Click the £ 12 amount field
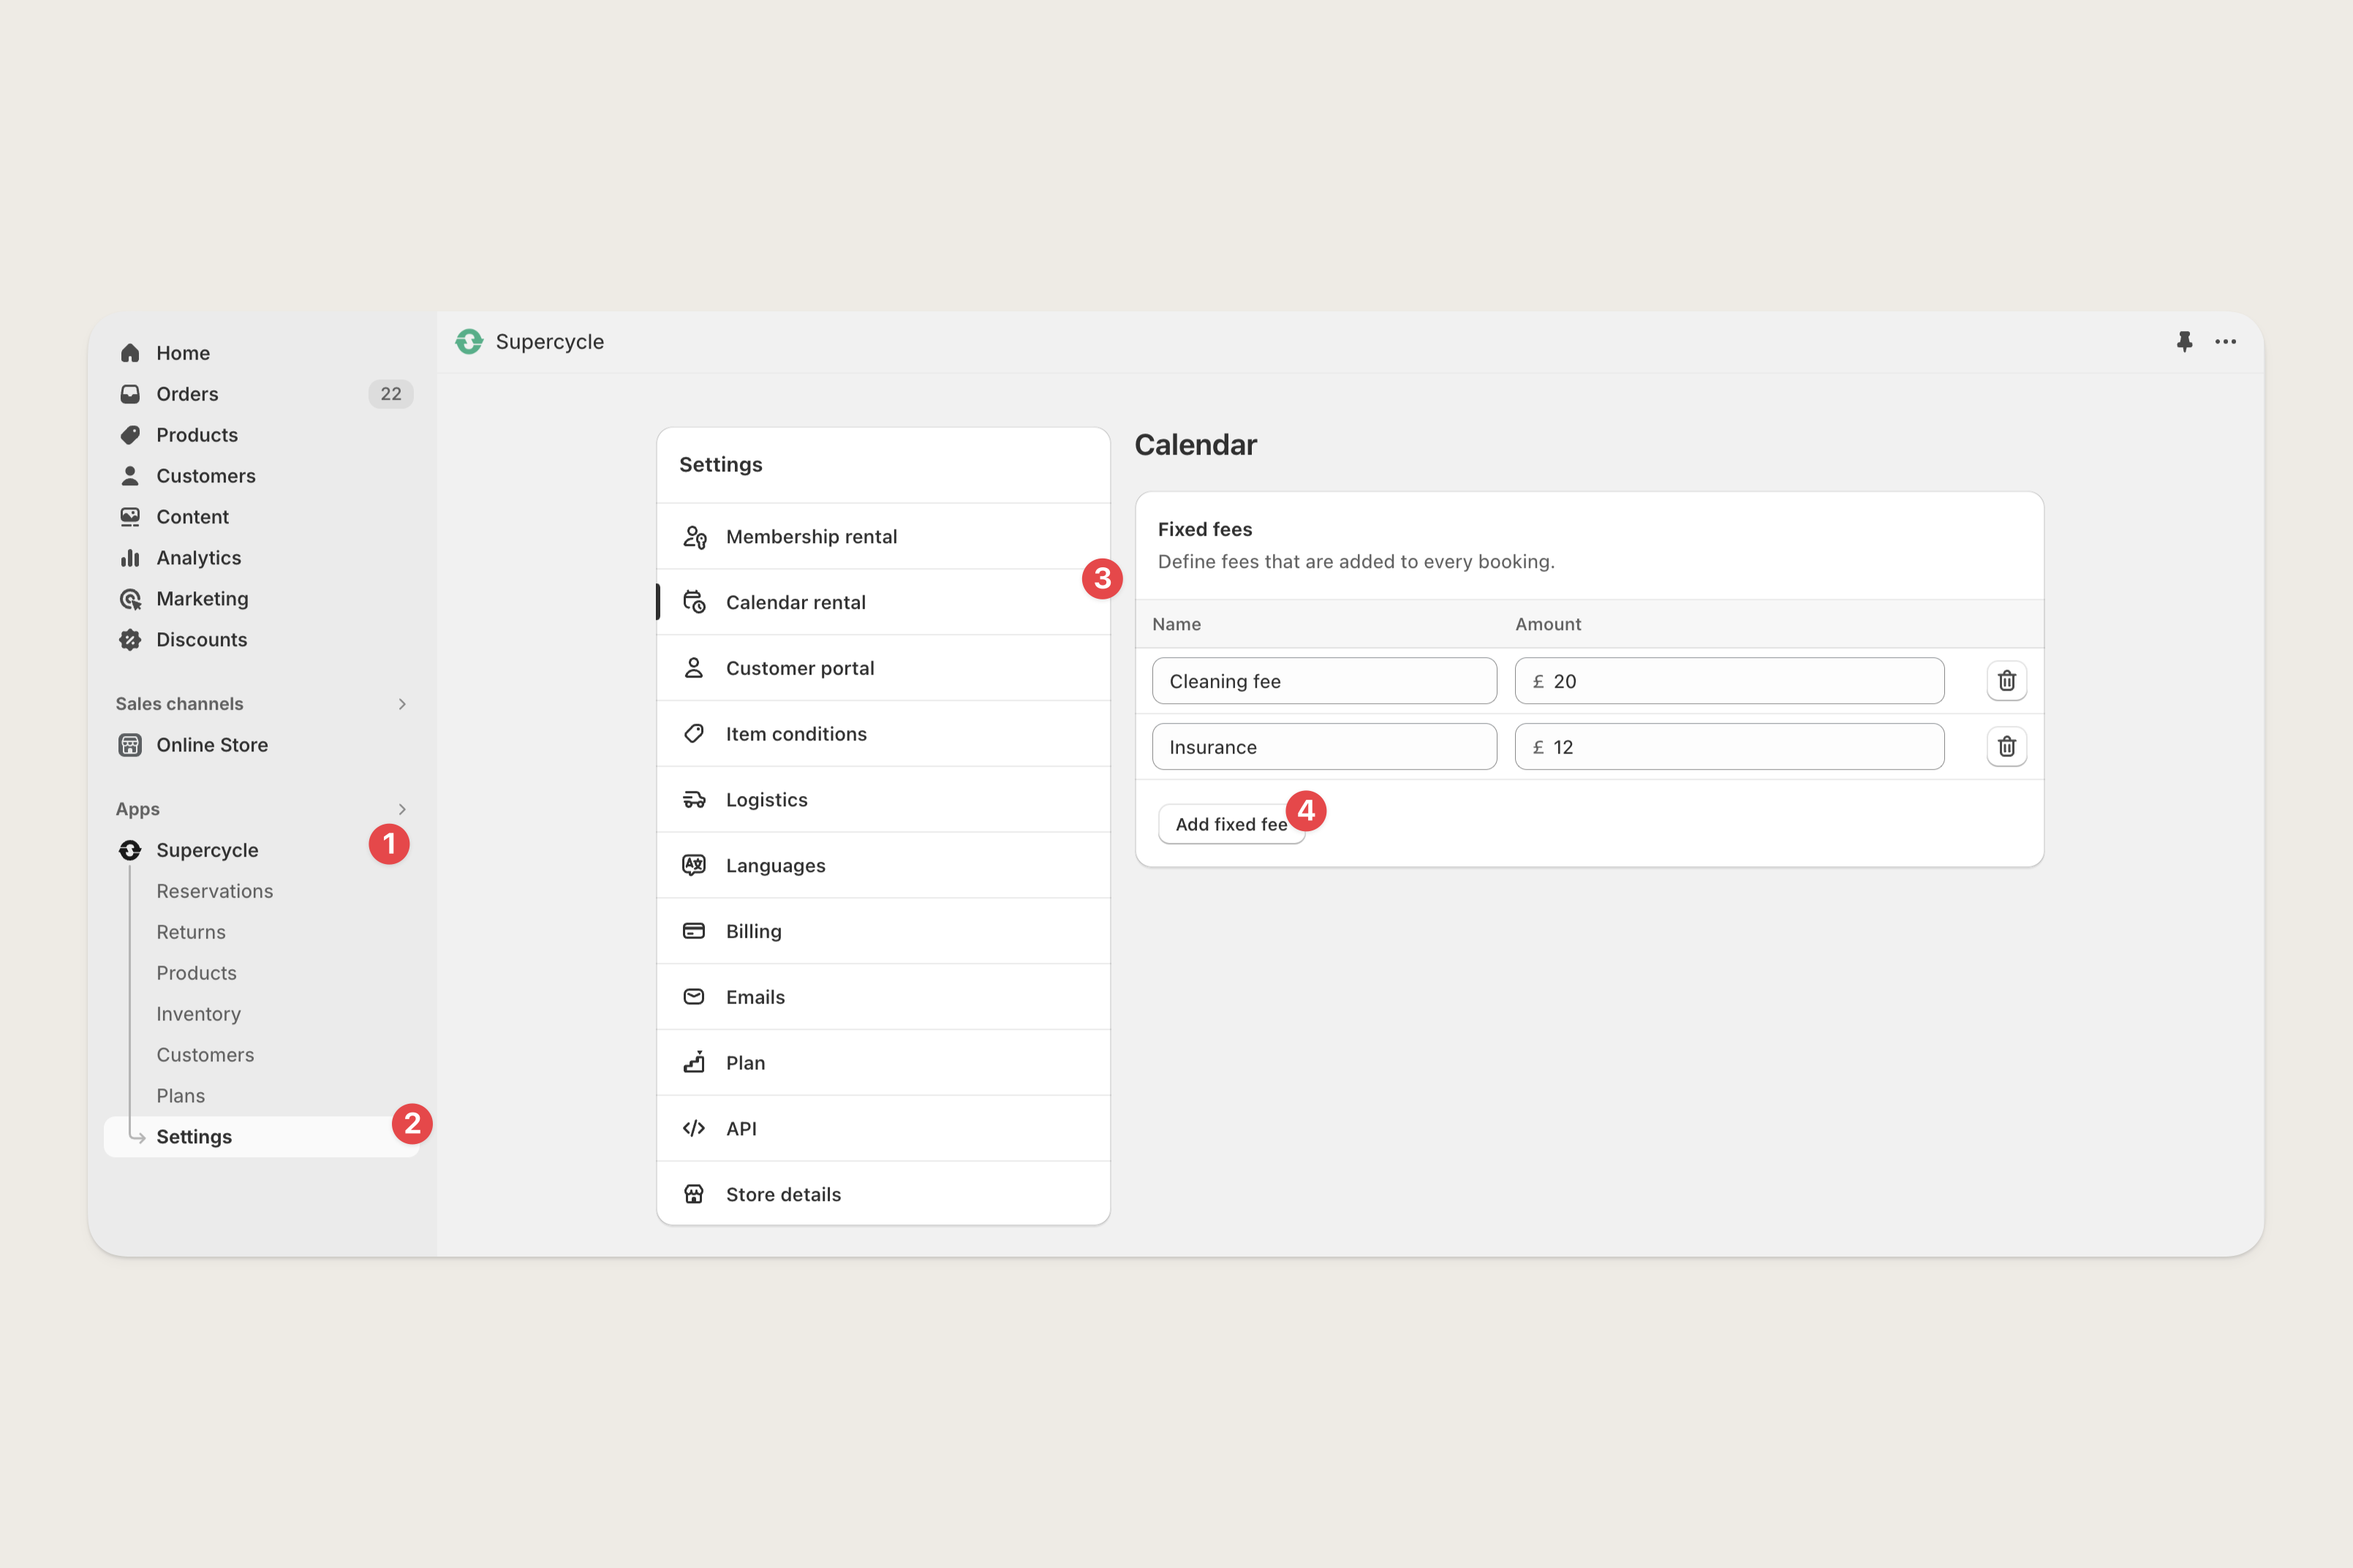This screenshot has height=1568, width=2353. click(x=1729, y=747)
